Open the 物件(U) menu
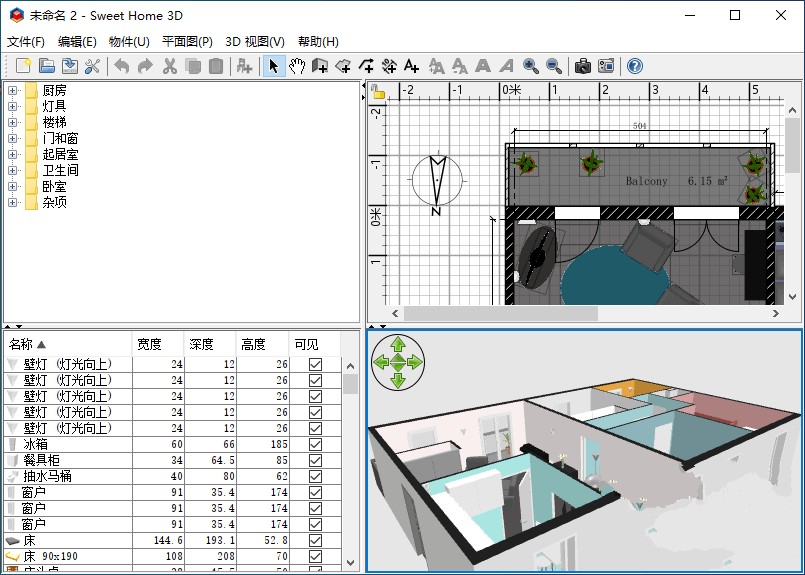 pos(129,42)
